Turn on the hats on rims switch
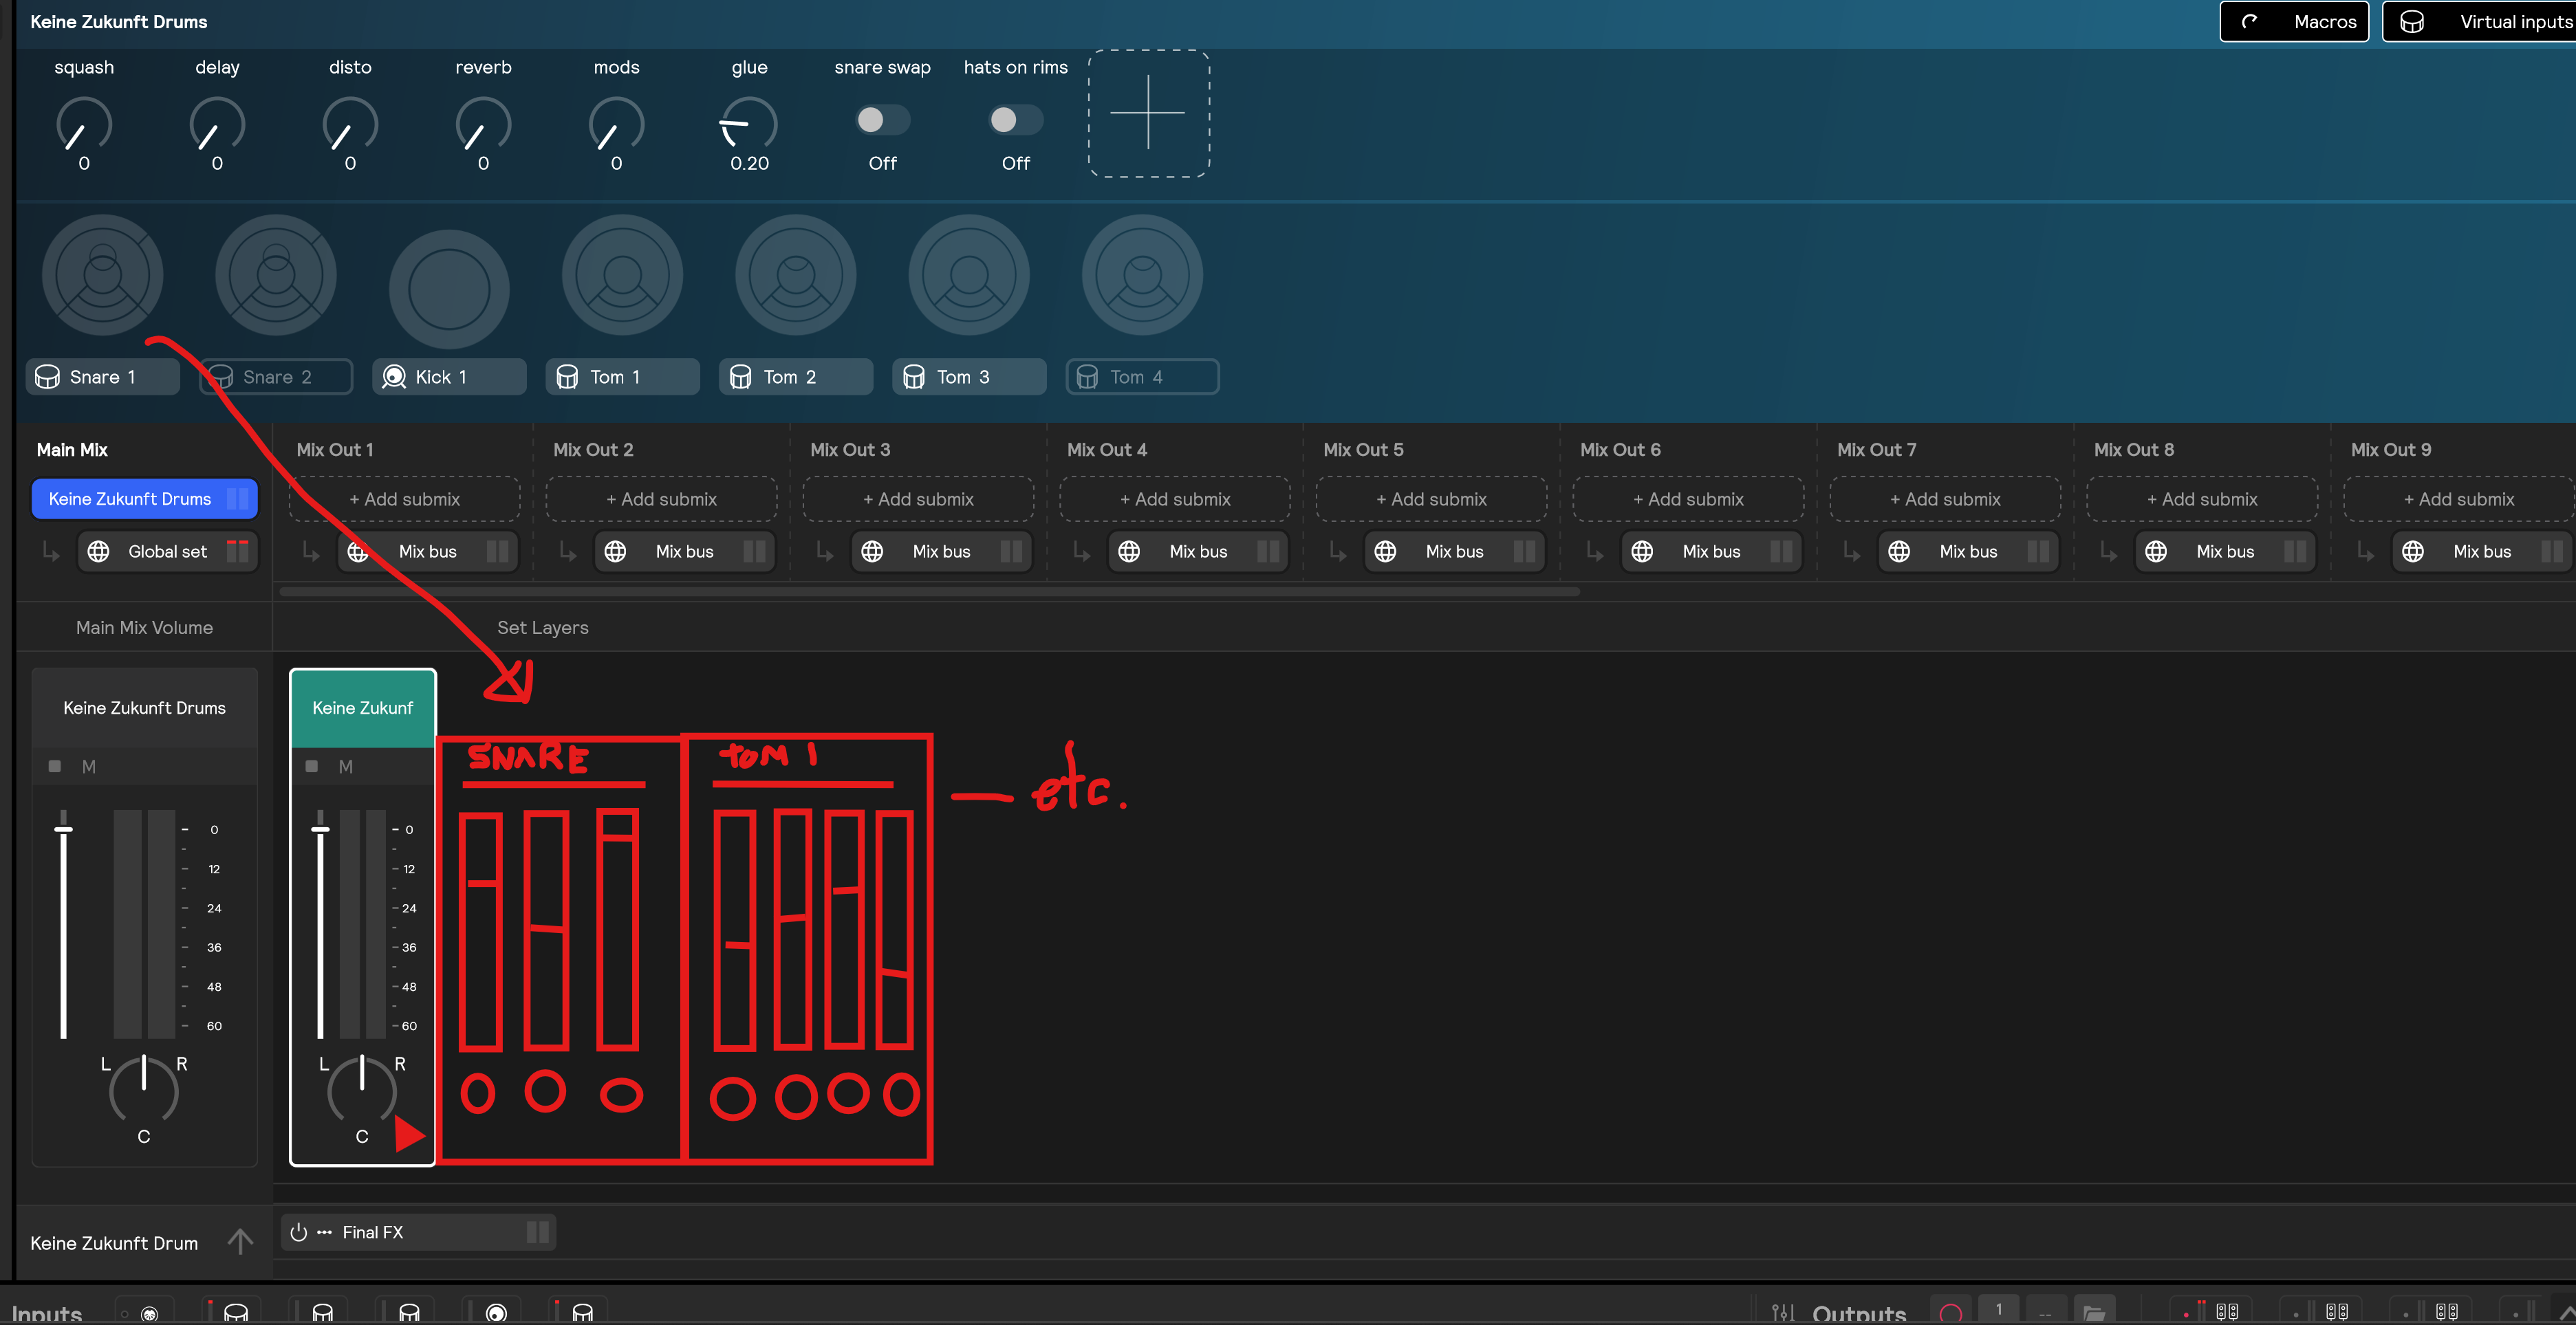This screenshot has width=2576, height=1325. (x=1015, y=120)
